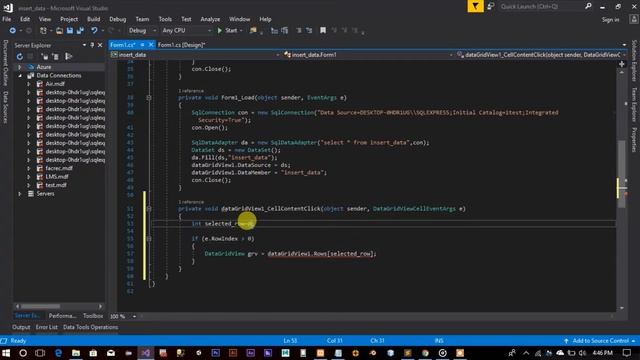
Task: Open the Analyze menu
Action: (210, 19)
